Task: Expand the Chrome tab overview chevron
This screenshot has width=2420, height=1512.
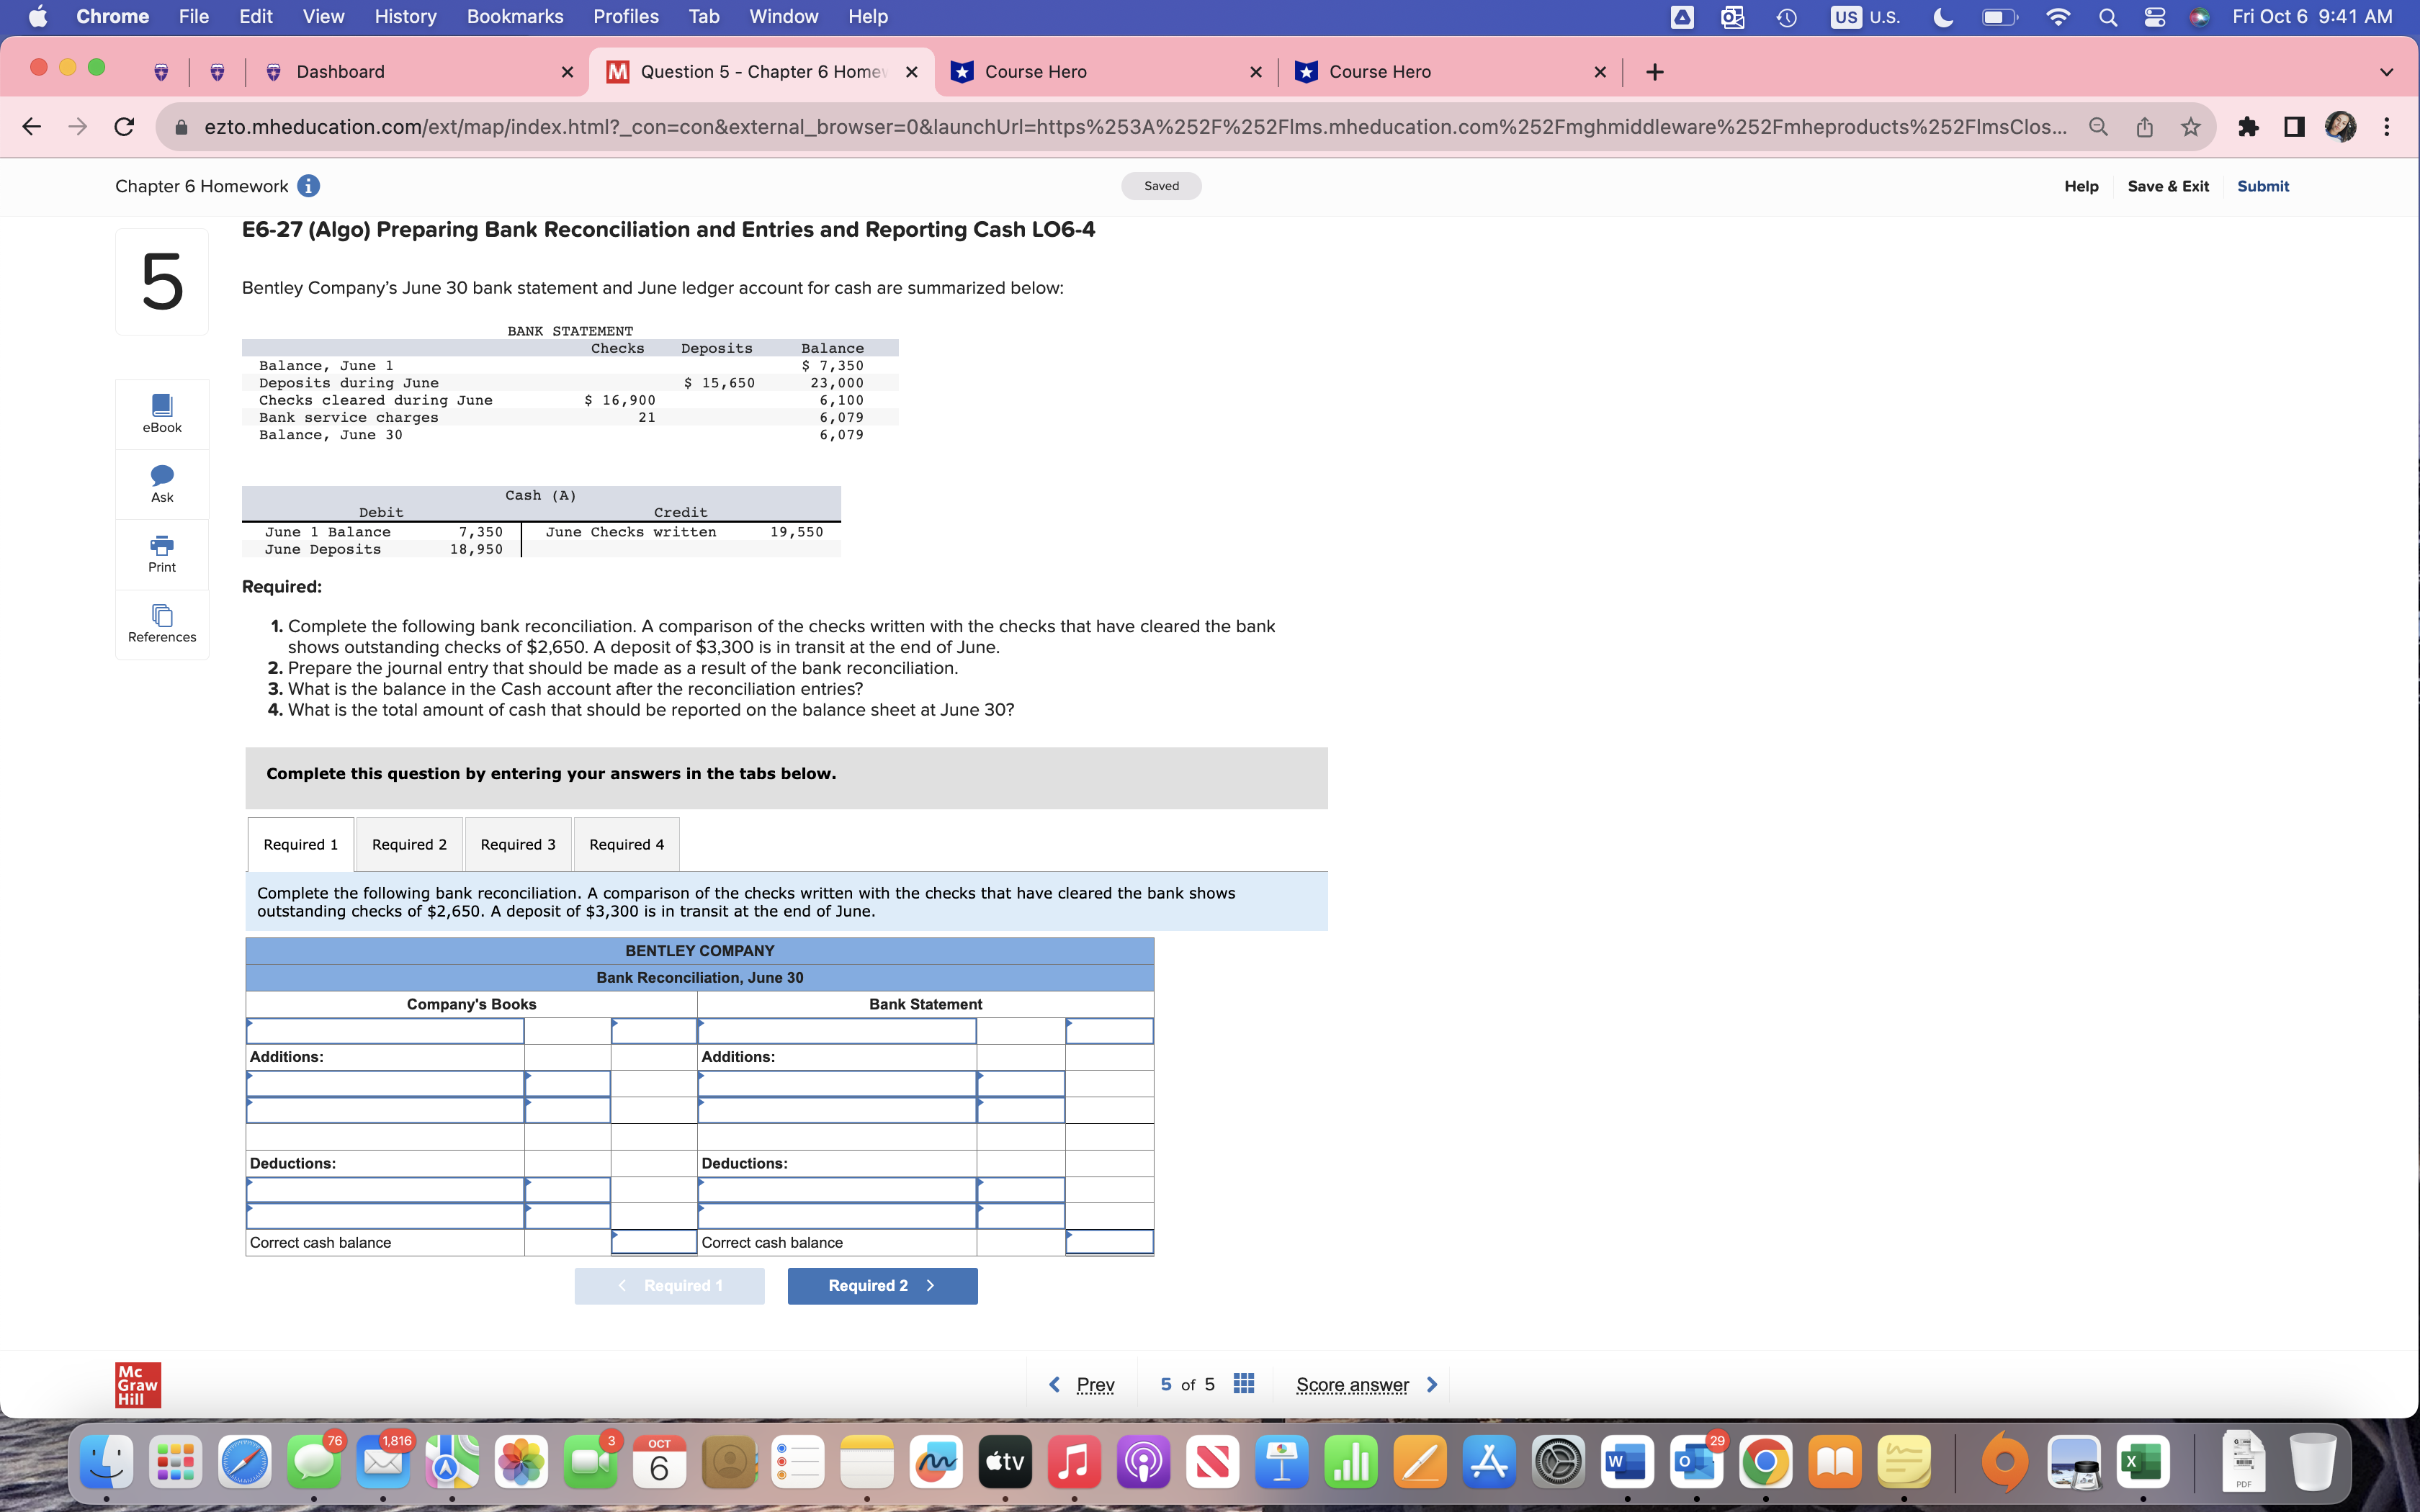Action: [2386, 71]
